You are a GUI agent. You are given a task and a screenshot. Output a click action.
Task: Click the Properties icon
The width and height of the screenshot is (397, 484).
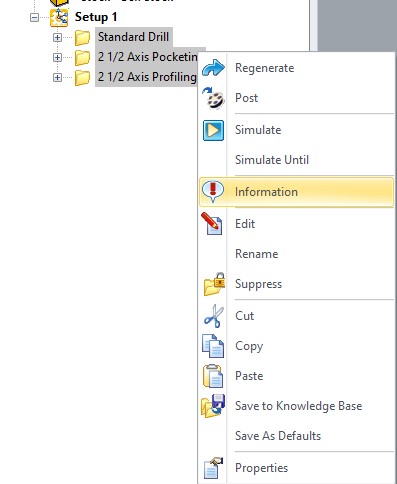point(213,468)
